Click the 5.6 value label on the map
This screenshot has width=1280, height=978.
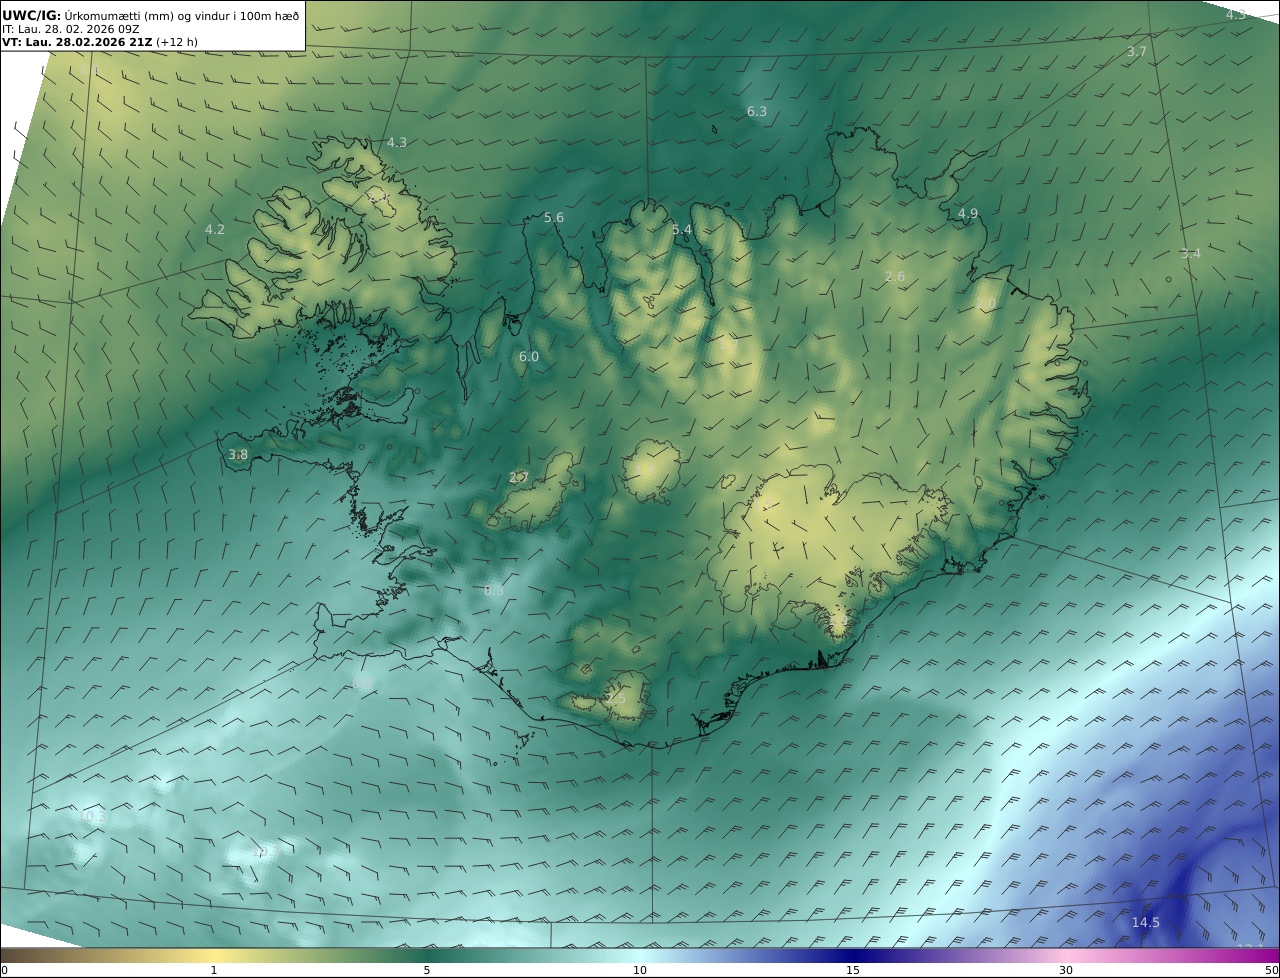click(x=554, y=218)
